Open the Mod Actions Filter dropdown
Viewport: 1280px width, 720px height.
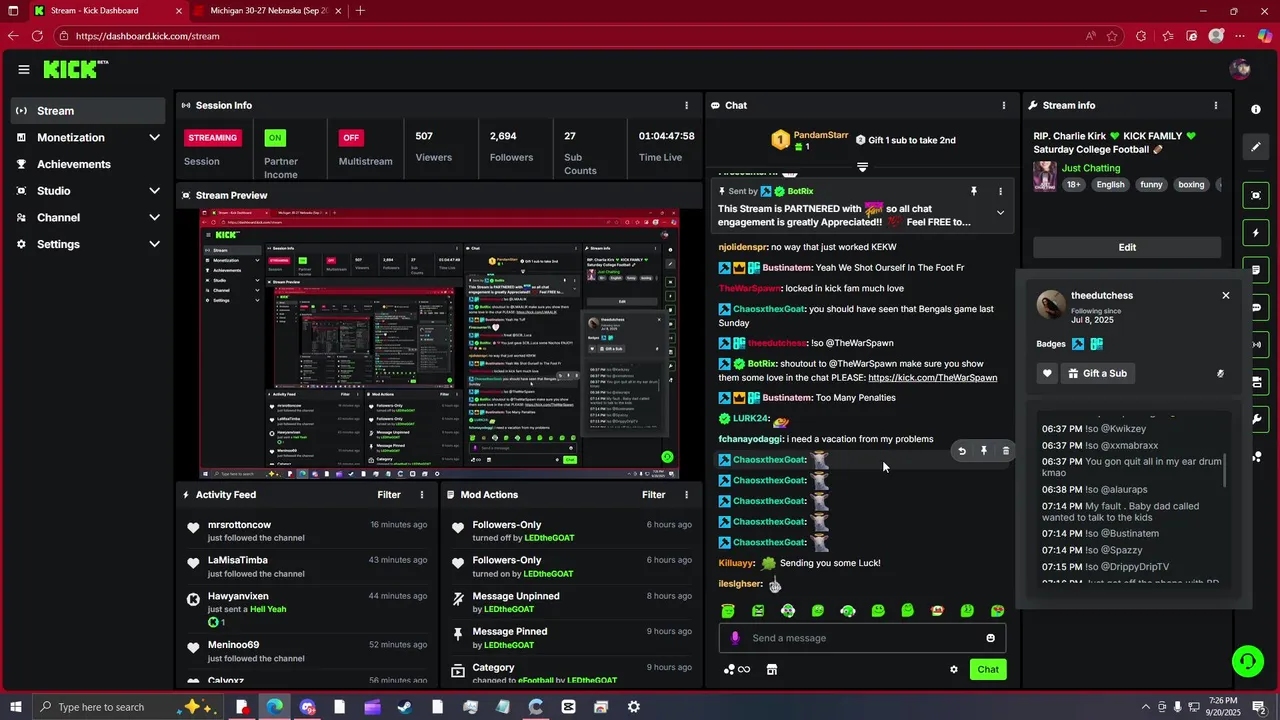(654, 495)
